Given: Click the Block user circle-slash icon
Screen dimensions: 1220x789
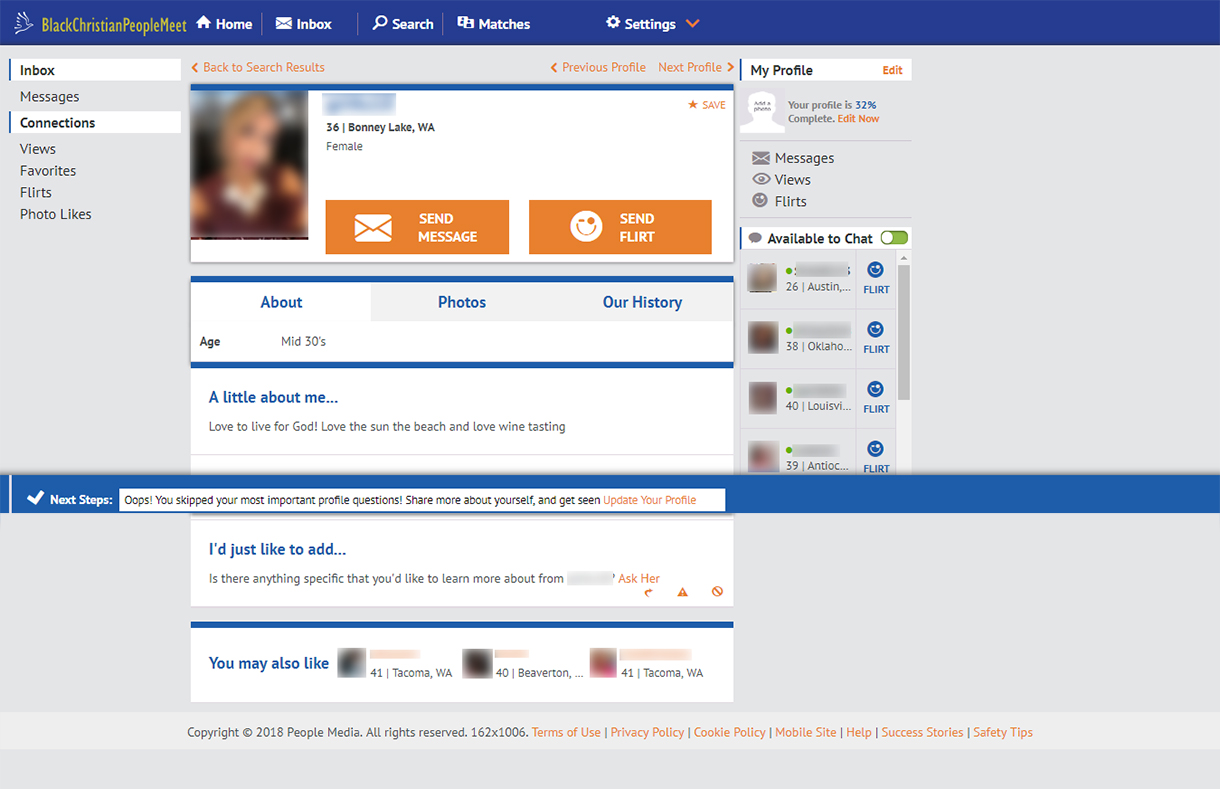Looking at the screenshot, I should point(717,592).
